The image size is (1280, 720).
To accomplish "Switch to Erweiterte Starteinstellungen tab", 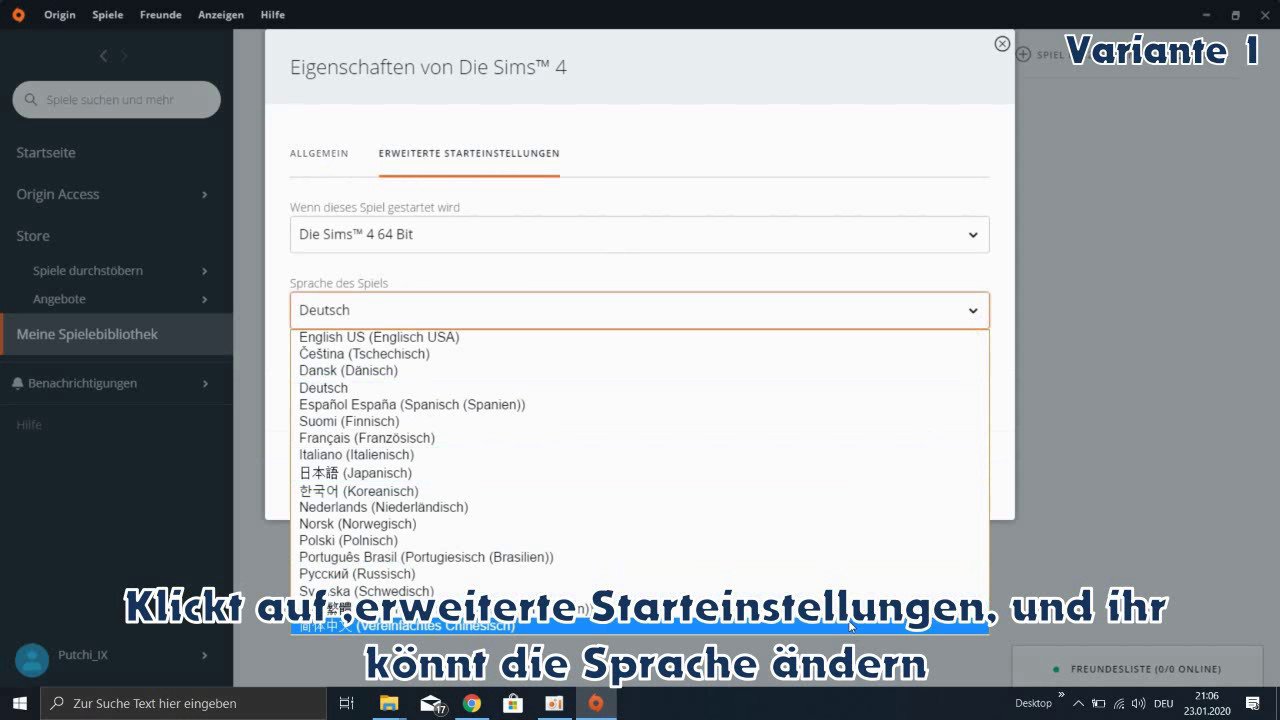I will 469,154.
